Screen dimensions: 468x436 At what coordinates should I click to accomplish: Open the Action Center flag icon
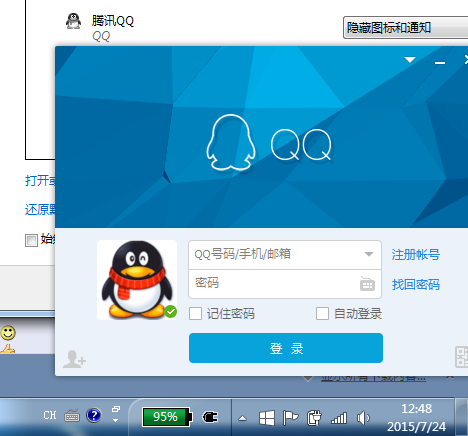(x=290, y=418)
